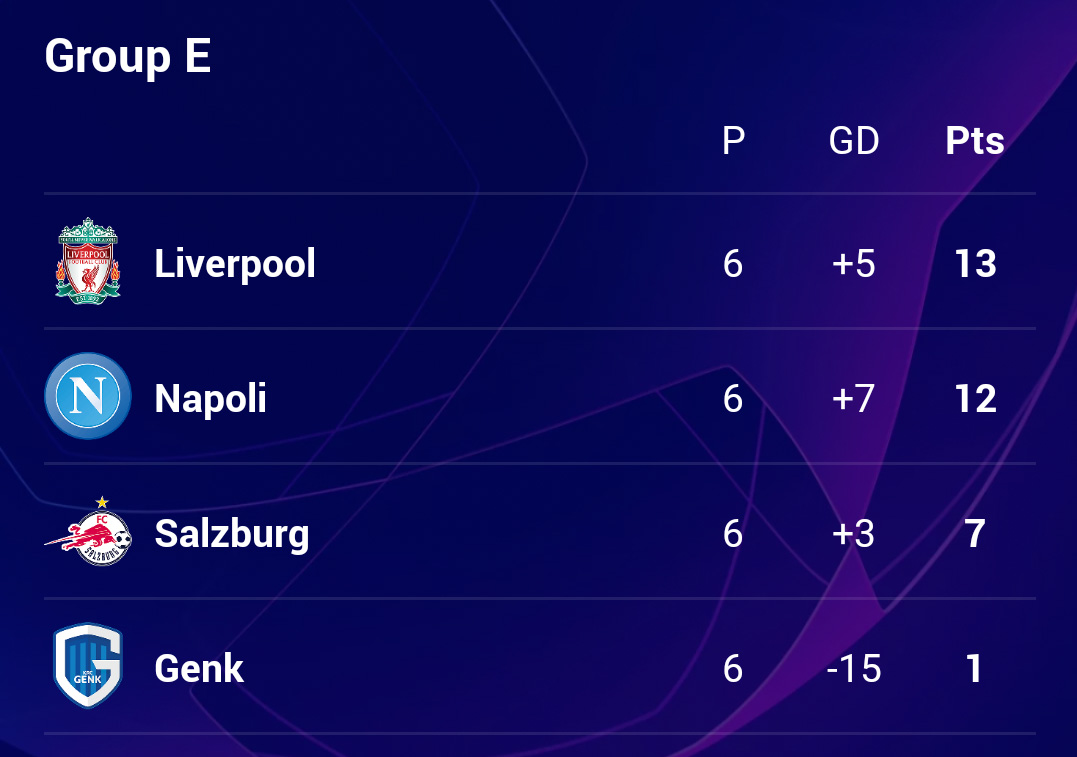Click the Pts column header
1077x757 pixels.
[x=975, y=141]
